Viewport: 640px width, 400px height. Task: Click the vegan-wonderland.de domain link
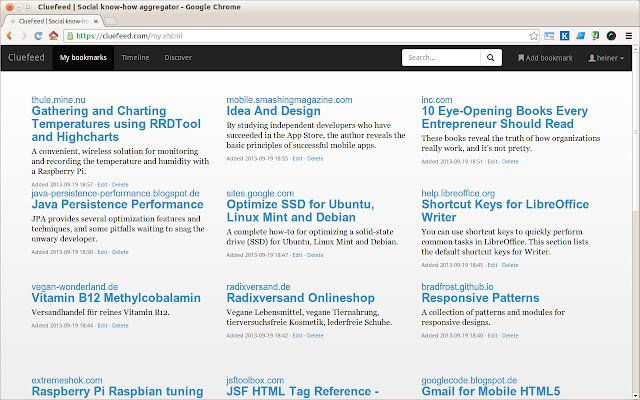75,287
